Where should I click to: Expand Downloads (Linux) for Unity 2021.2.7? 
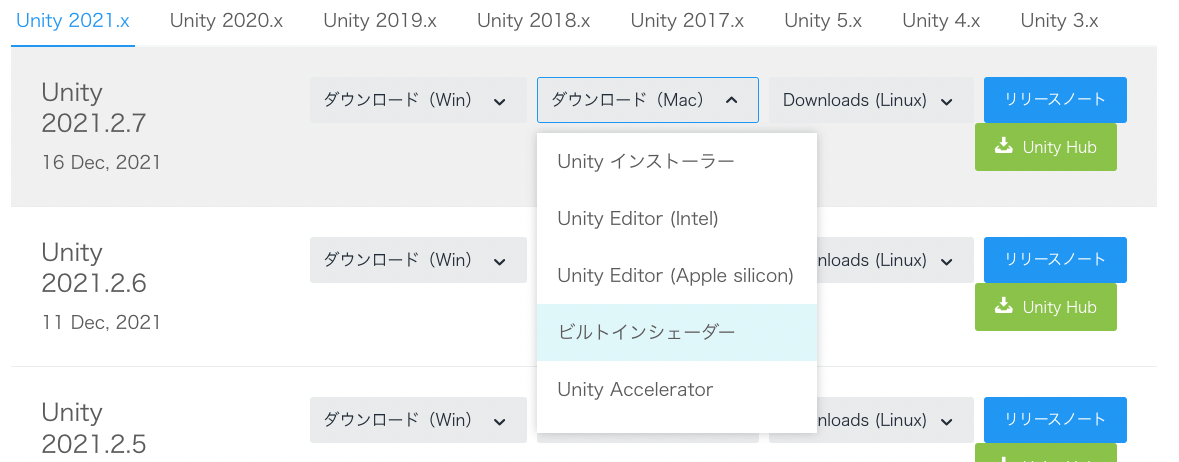pyautogui.click(x=871, y=100)
